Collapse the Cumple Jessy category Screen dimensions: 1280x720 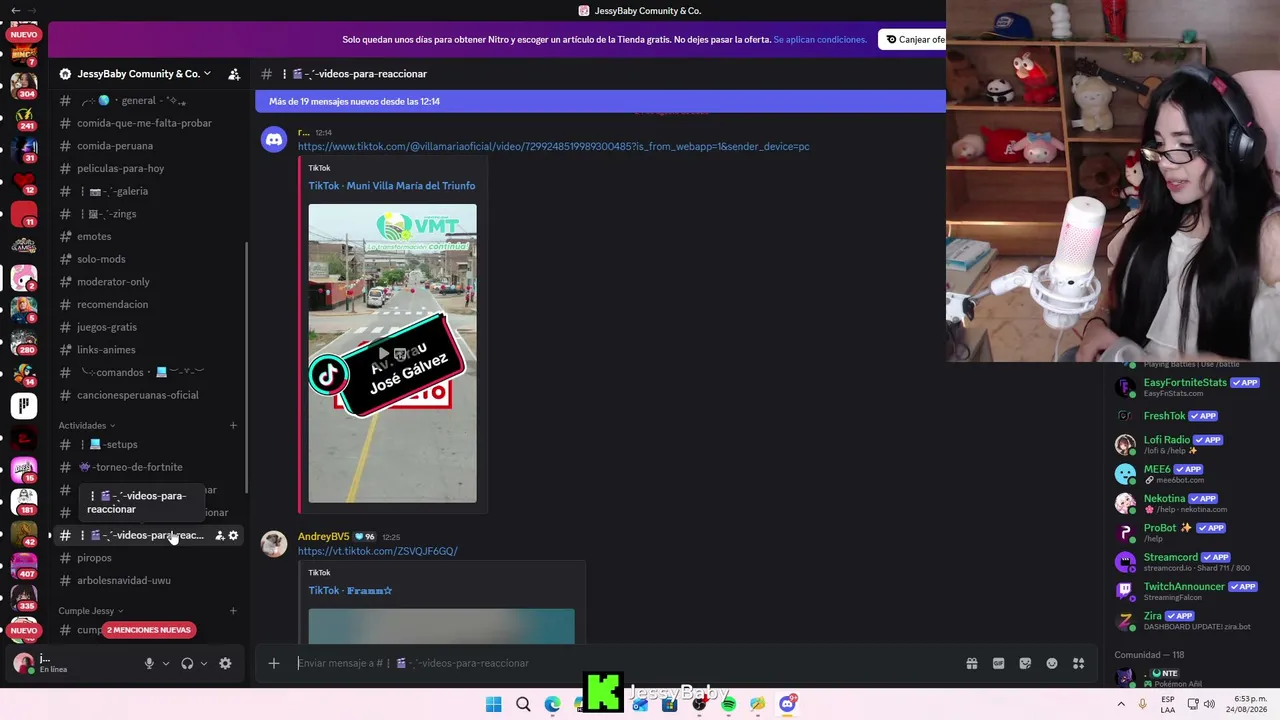91,611
